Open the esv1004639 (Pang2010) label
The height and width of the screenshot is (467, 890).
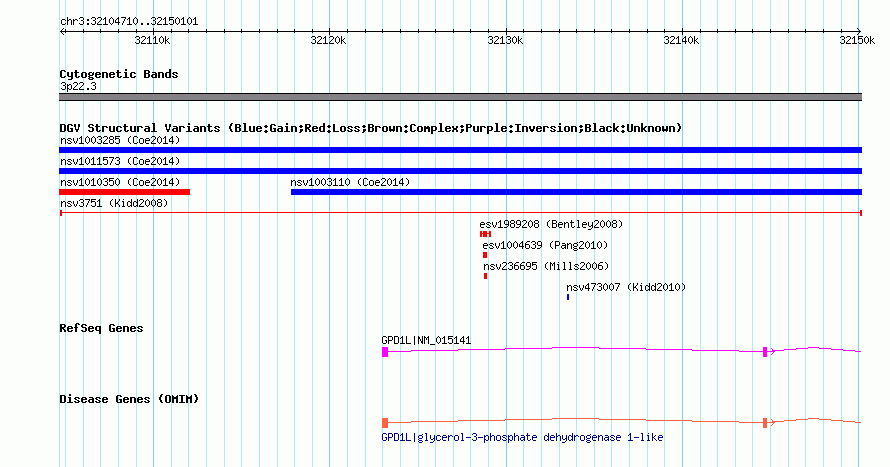[545, 245]
